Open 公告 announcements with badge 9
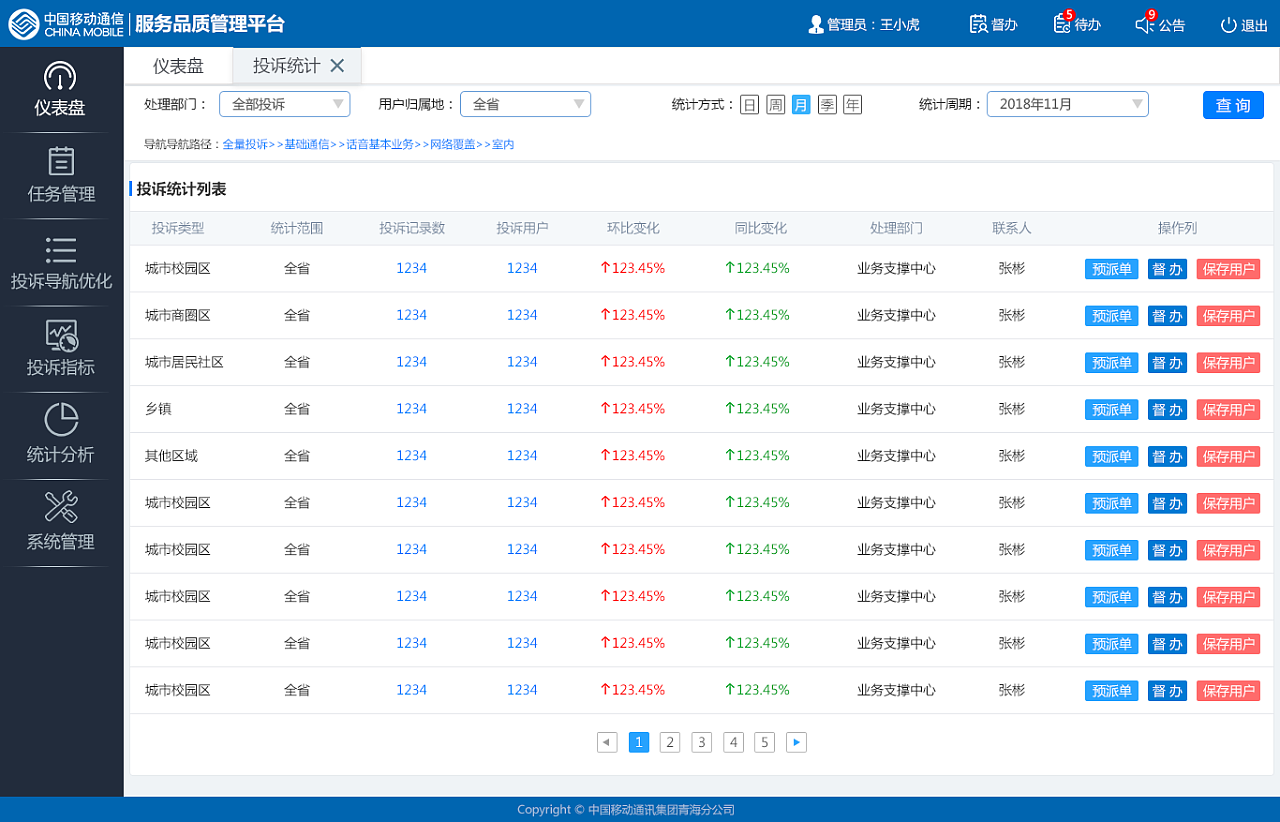The width and height of the screenshot is (1280, 822). click(x=1161, y=24)
